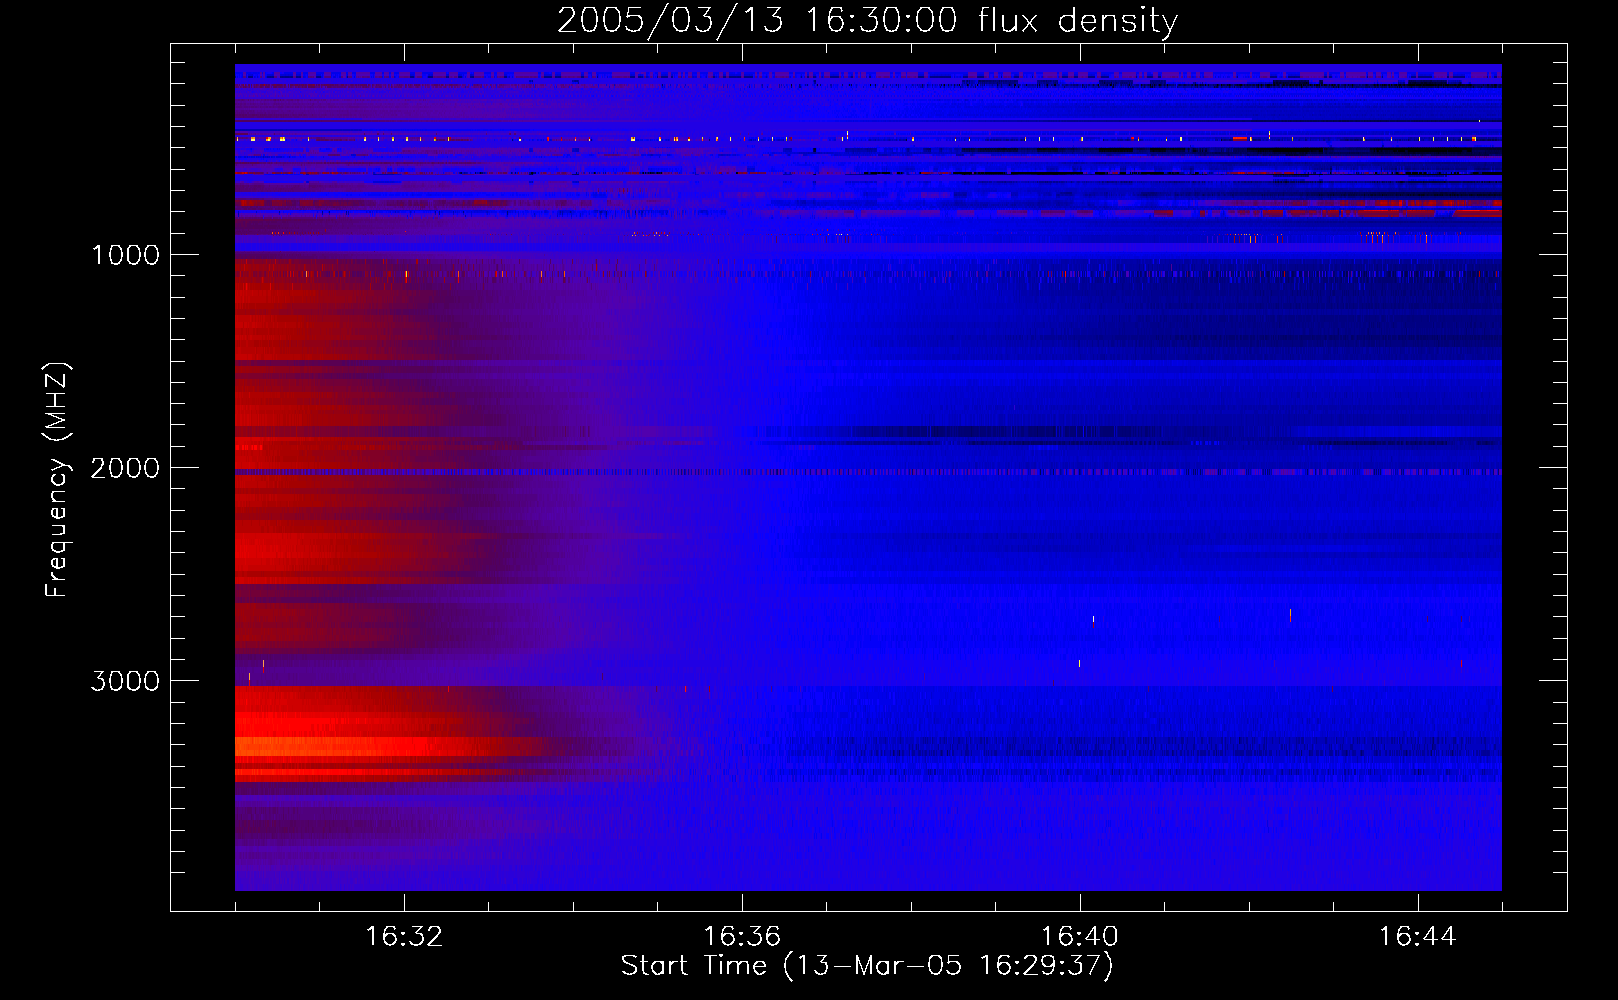Click the plot title '2005/03/13 16:30:00 flux density'
1618x1000 pixels.
(x=867, y=20)
